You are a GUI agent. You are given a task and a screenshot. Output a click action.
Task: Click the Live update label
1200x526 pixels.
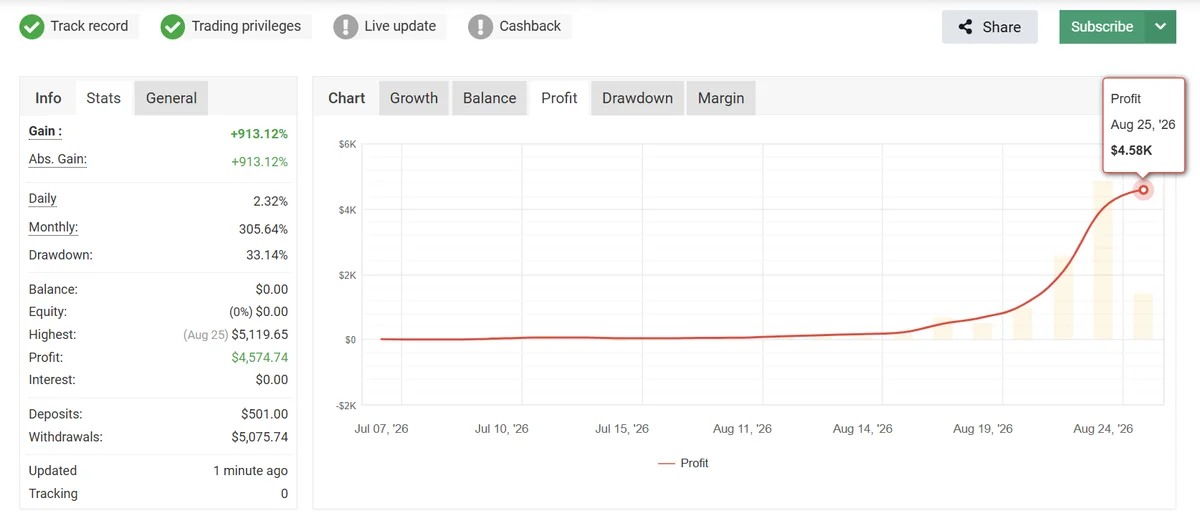400,27
